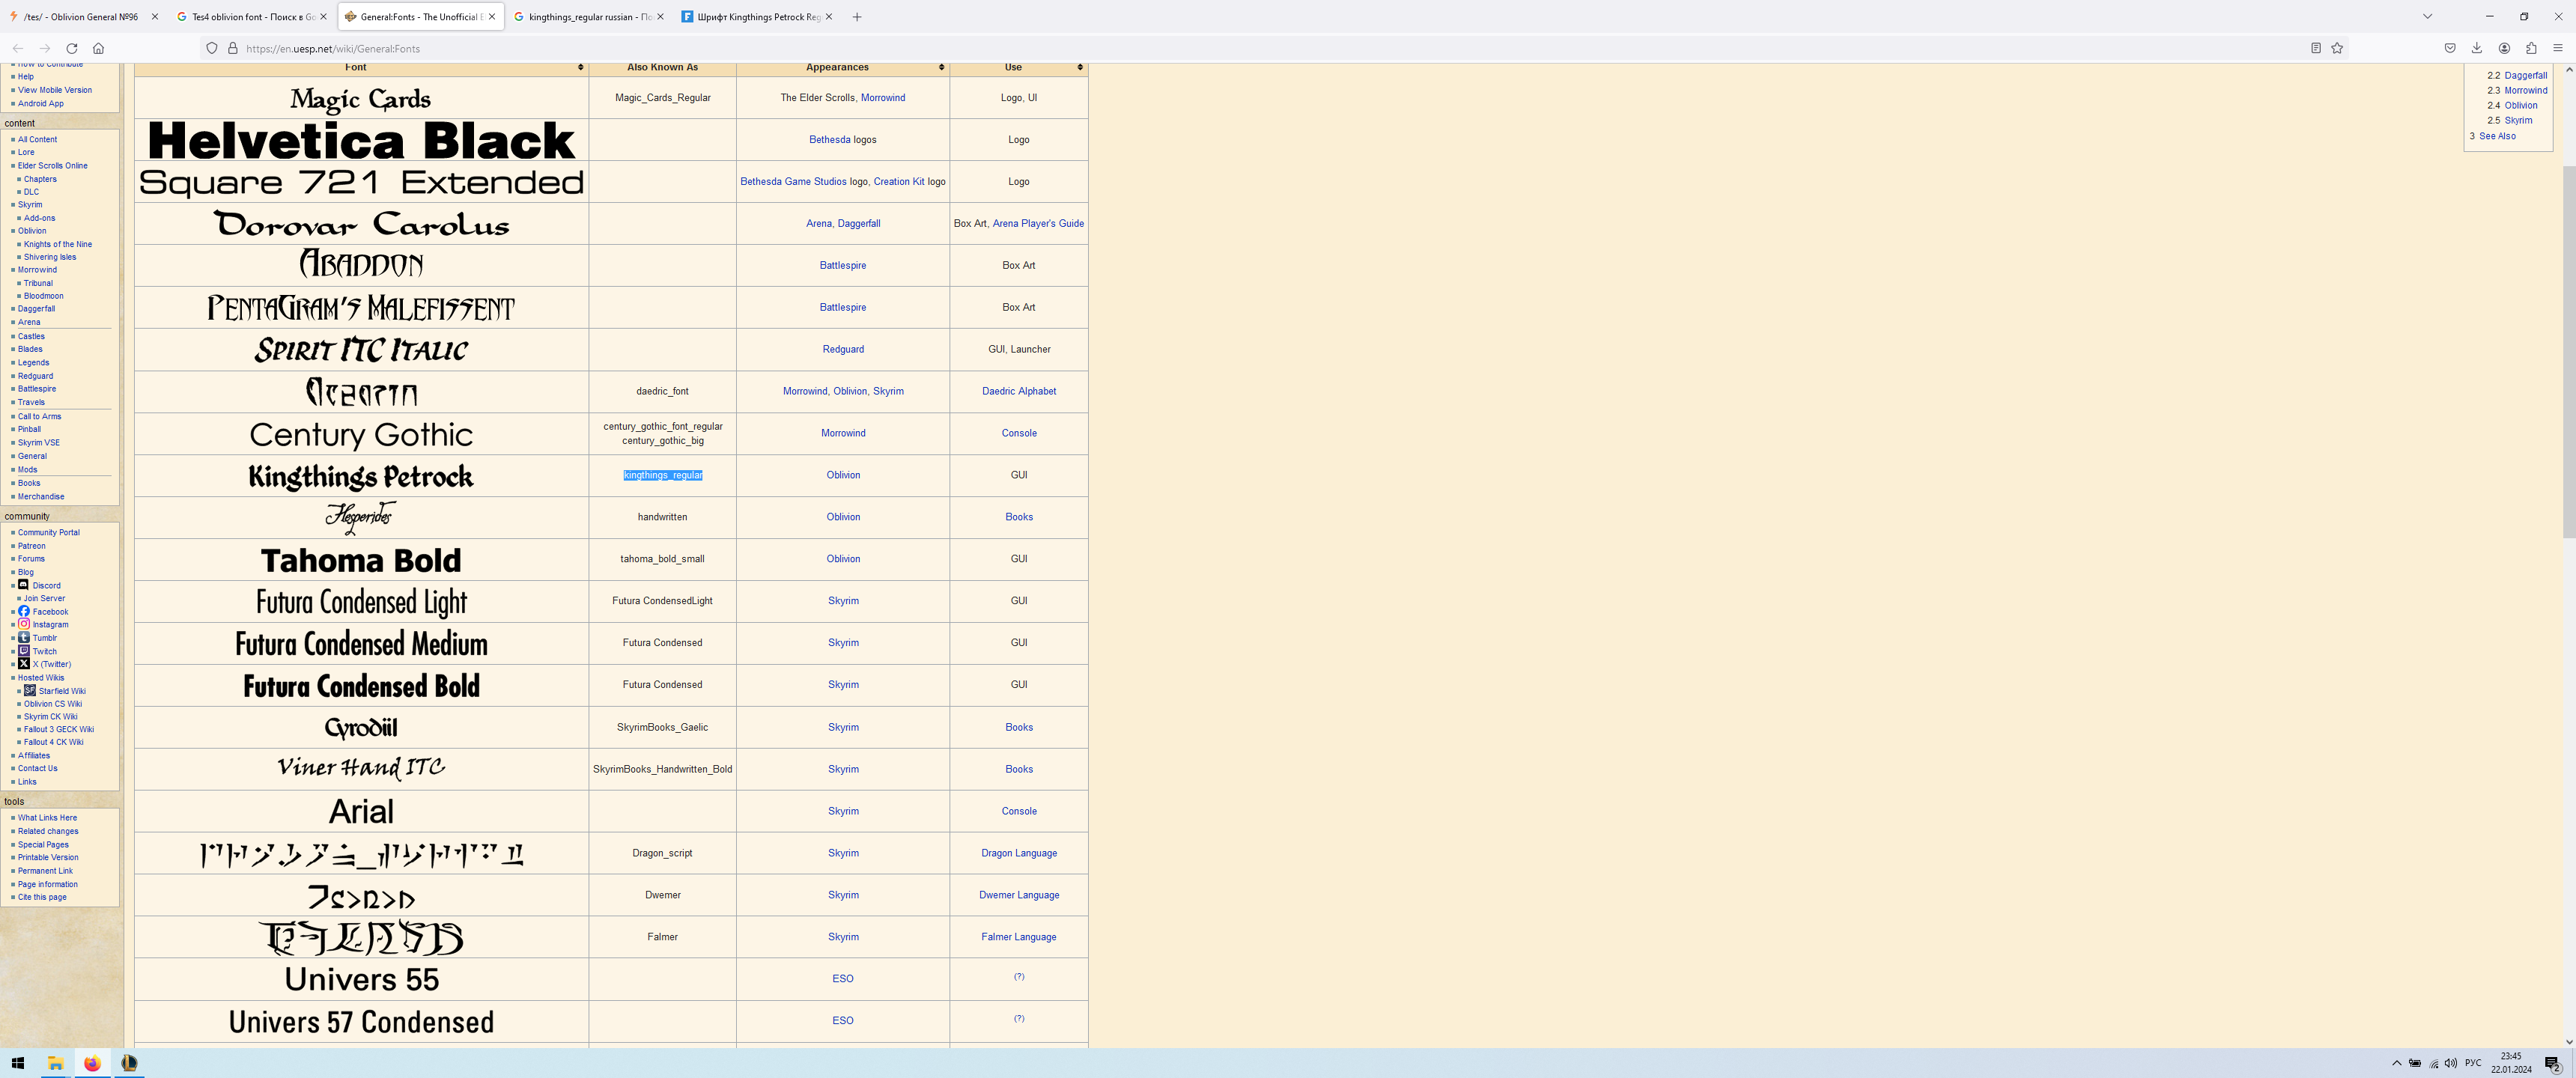Click the page's vertical scrollbar thumb

click(x=2568, y=350)
